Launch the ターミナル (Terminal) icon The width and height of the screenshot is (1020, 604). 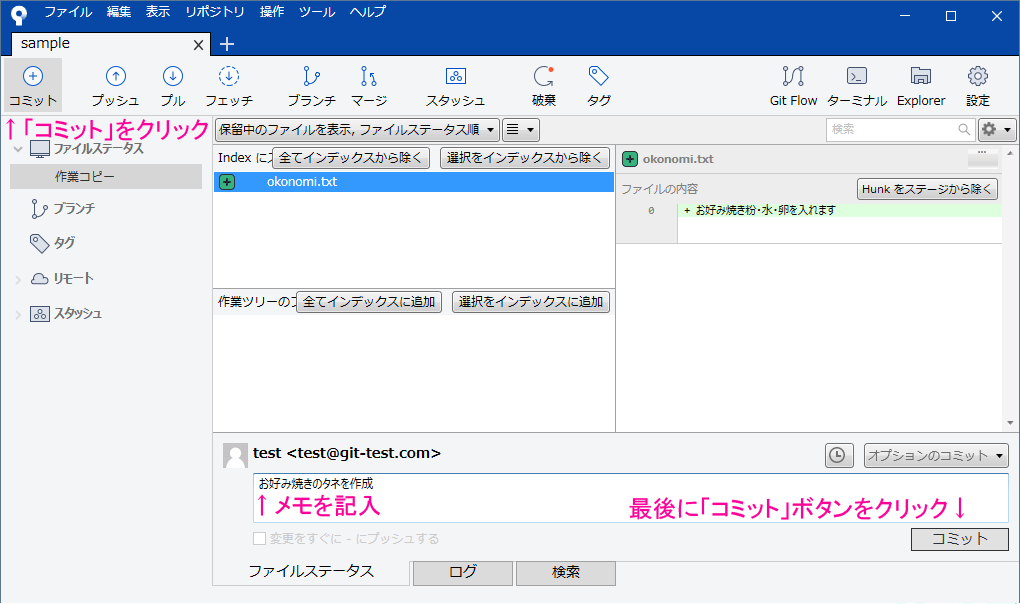coord(856,84)
